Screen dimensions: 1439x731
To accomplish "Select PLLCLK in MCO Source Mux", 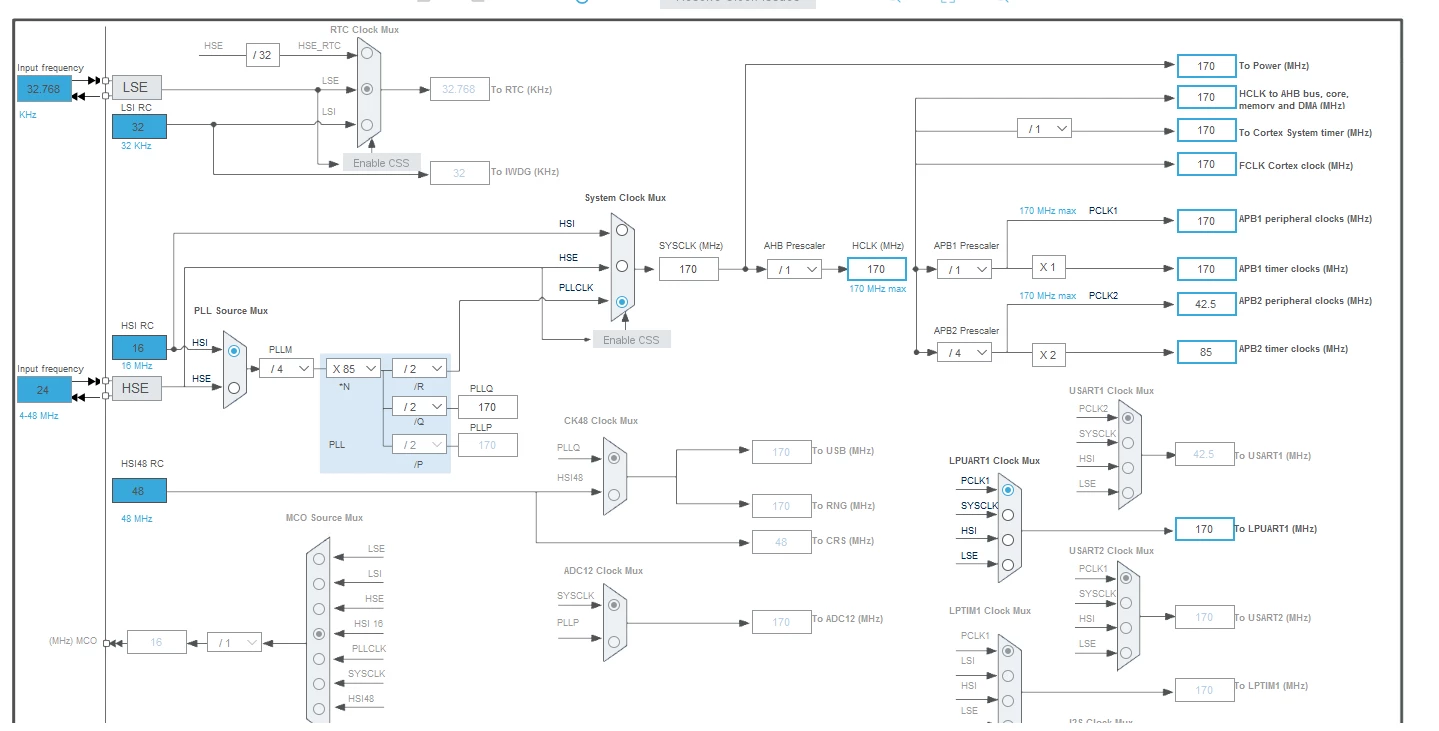I will pyautogui.click(x=319, y=659).
